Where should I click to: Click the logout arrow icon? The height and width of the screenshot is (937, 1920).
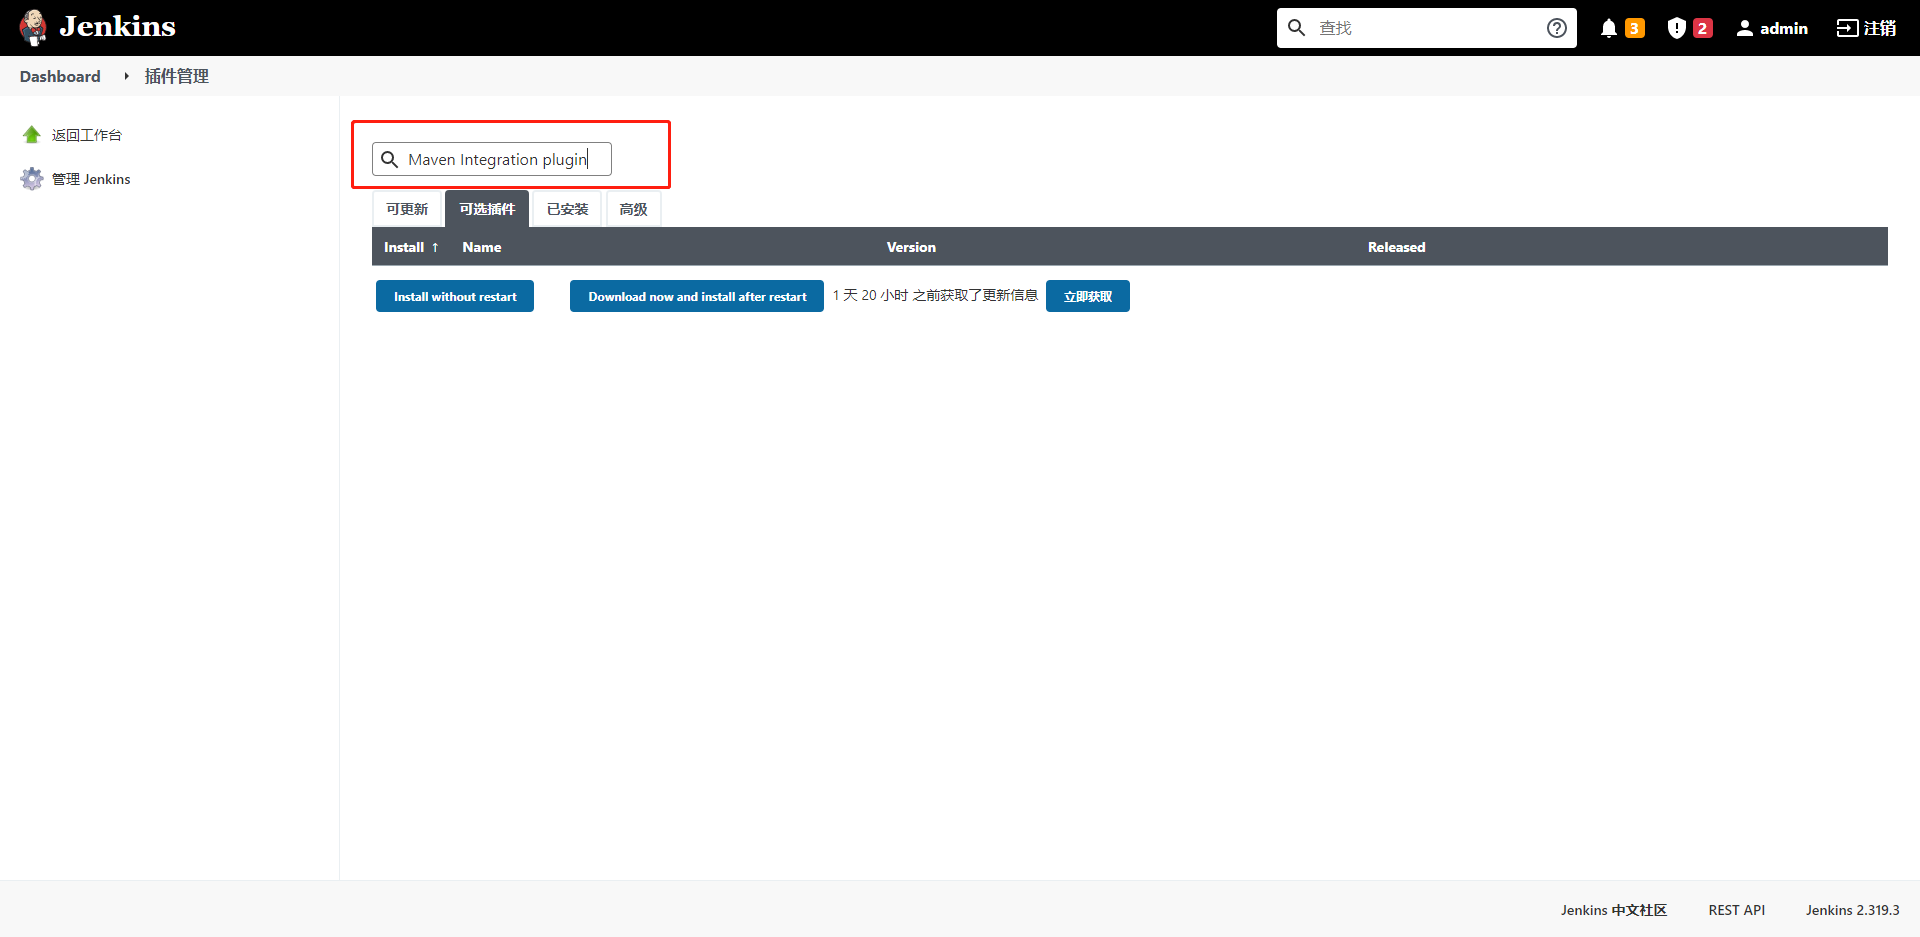pyautogui.click(x=1847, y=28)
